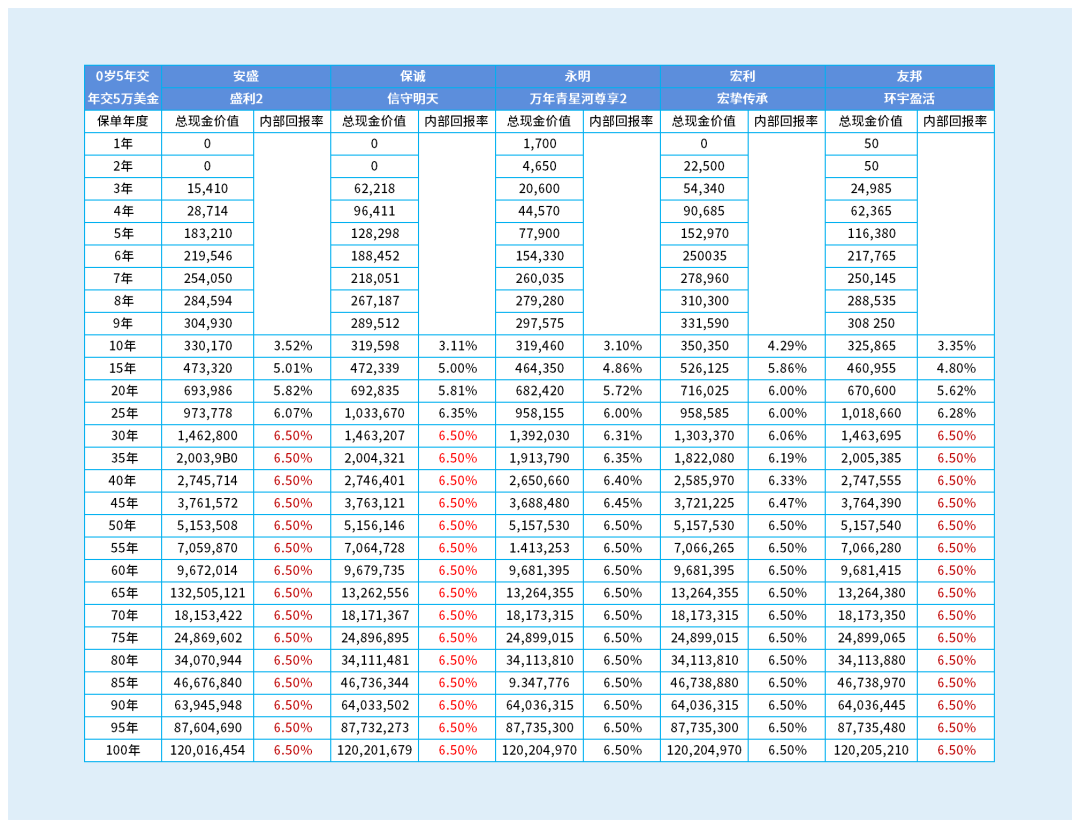The width and height of the screenshot is (1080, 828).
Task: Select the '保诚' company header
Action: 413,76
